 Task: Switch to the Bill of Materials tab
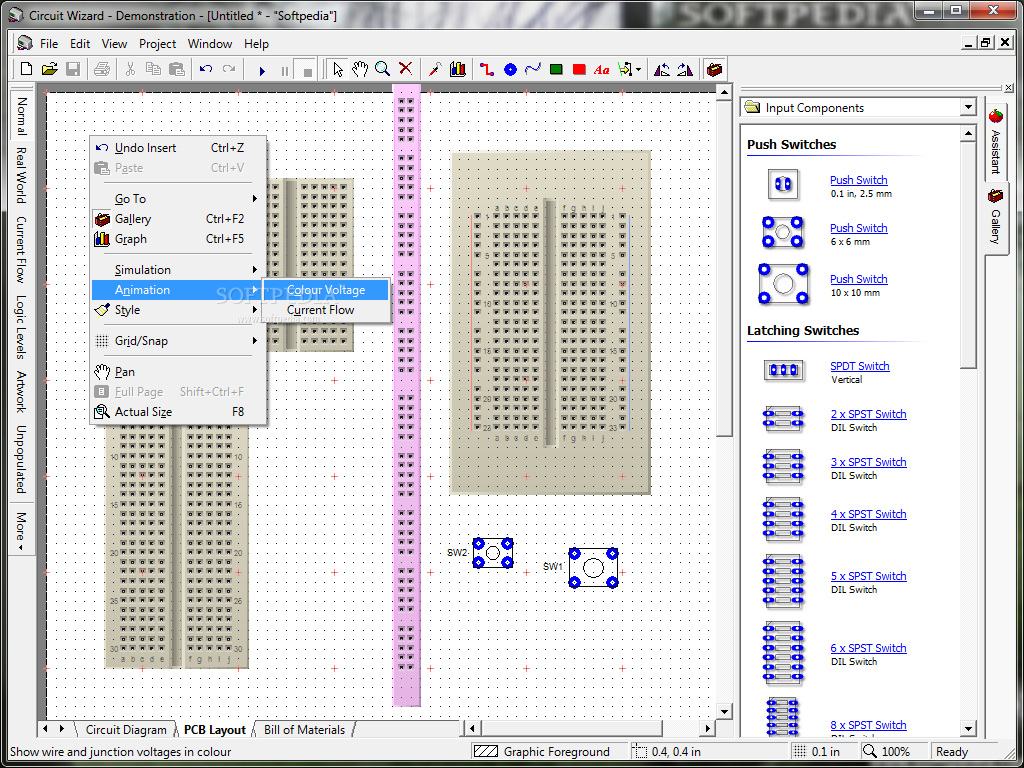point(304,729)
